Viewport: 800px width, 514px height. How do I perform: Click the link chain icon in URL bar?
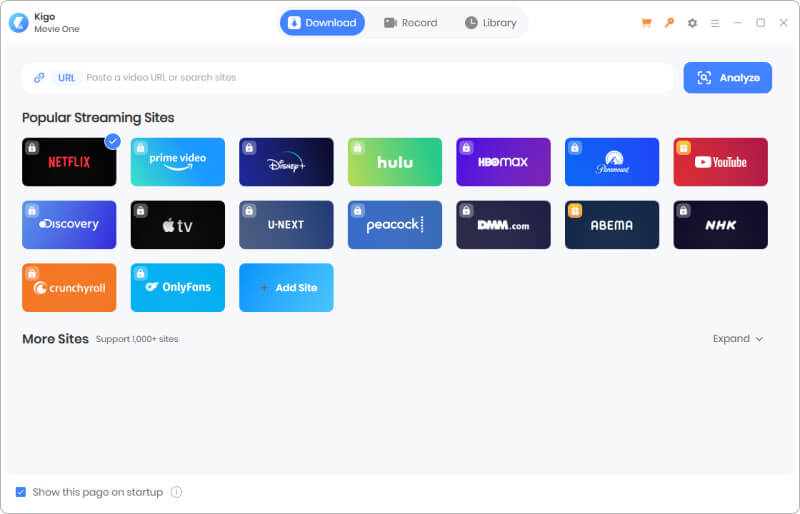pyautogui.click(x=39, y=78)
